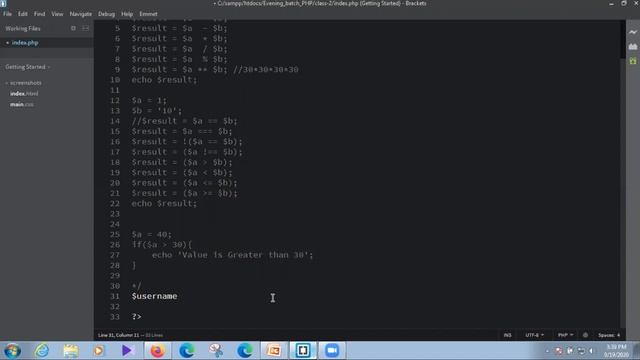
Task: Click the network icon in the system tray
Action: point(581,351)
